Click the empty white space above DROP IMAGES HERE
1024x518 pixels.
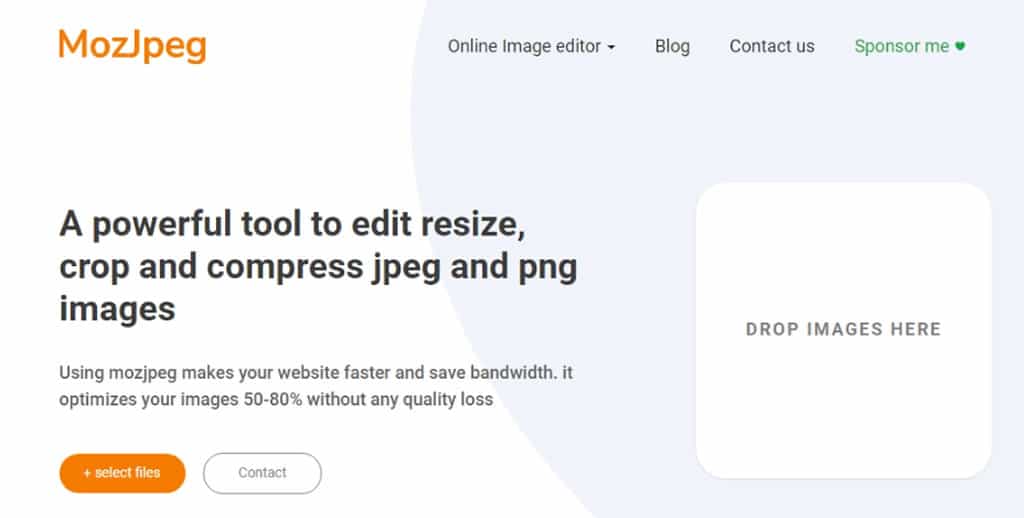pos(843,250)
